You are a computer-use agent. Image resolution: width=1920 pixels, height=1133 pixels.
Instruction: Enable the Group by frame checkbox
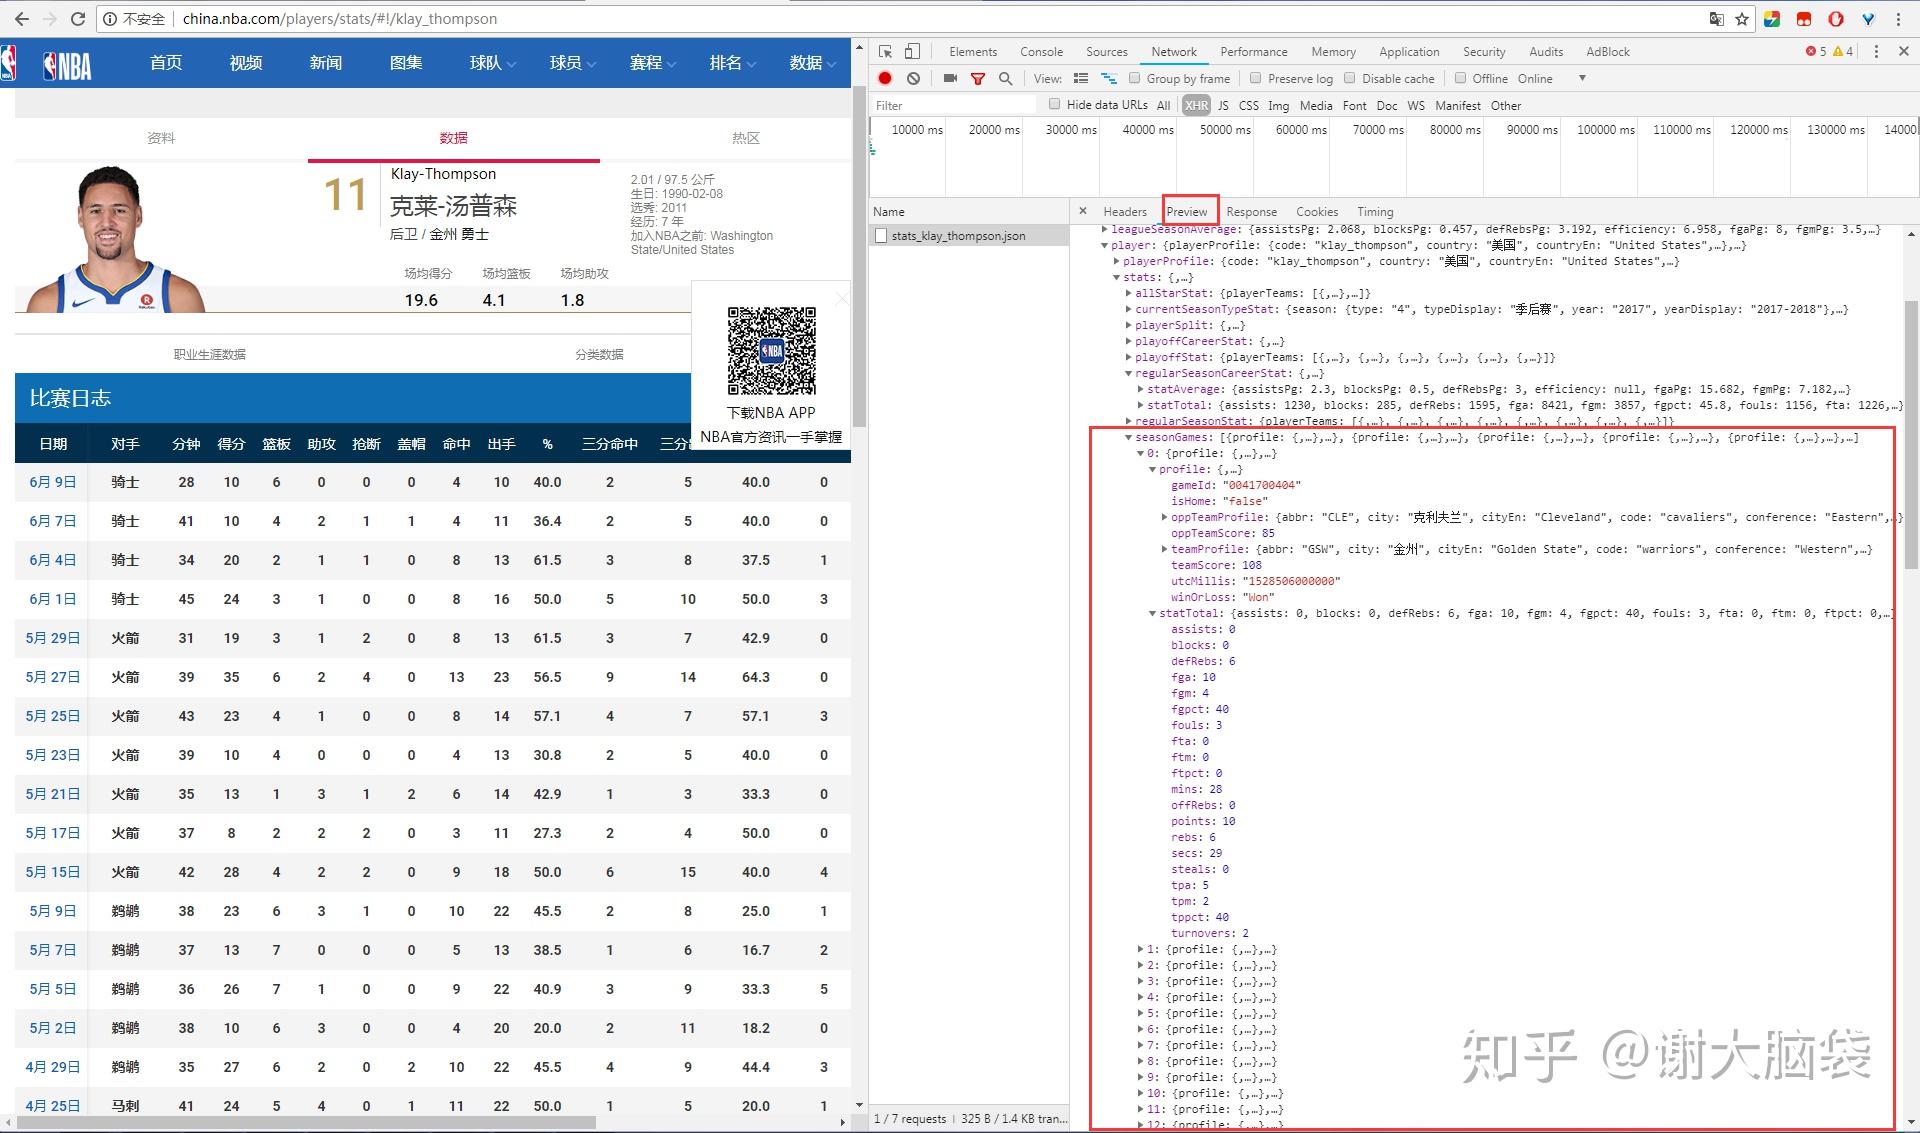point(1134,78)
